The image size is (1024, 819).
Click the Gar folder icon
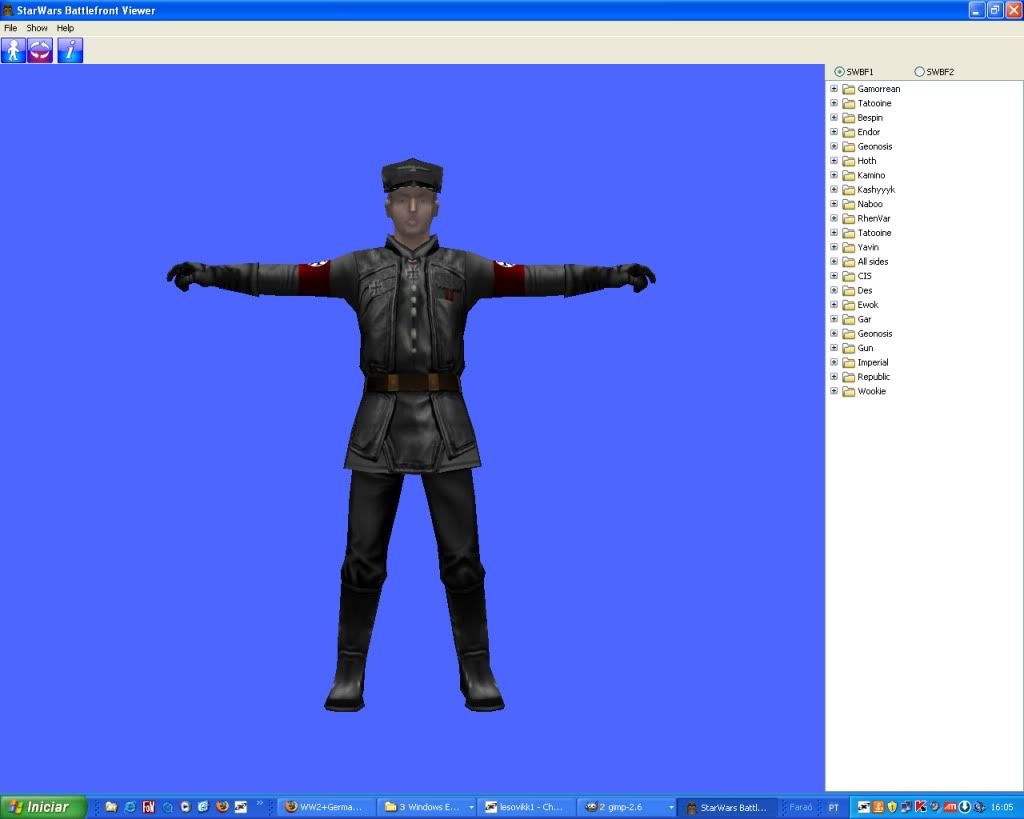[x=848, y=319]
